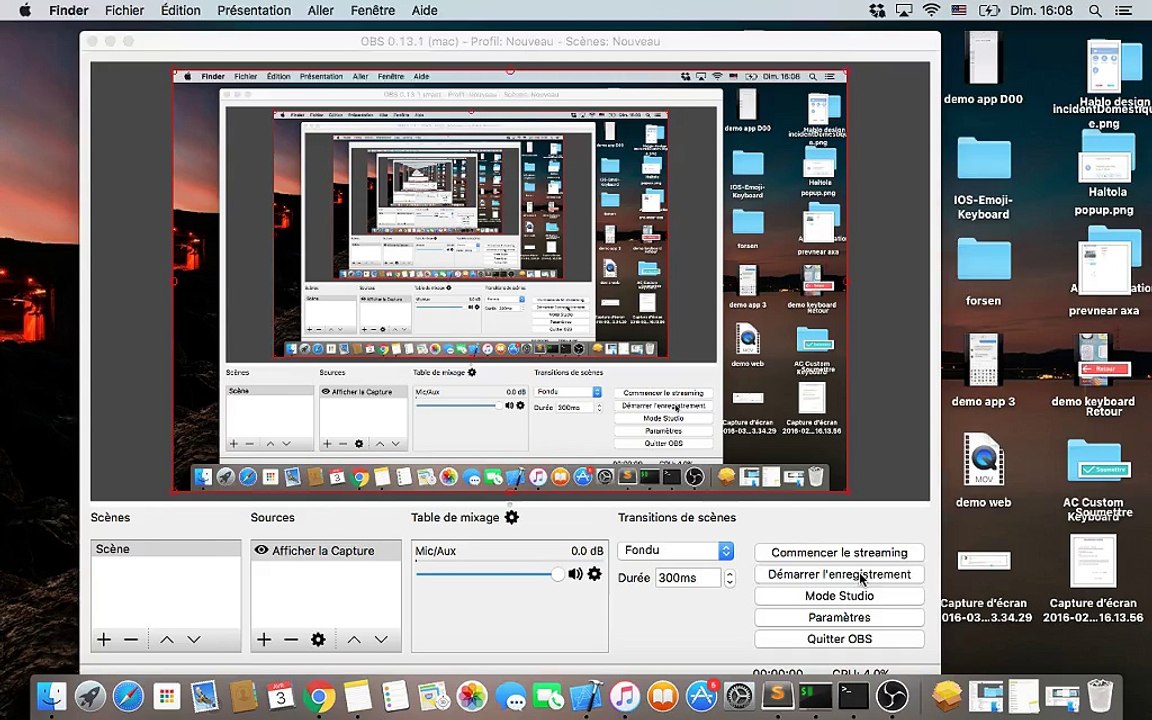Open the Mic/Aux channel settings gear
Viewport: 1152px width, 720px height.
pos(594,574)
